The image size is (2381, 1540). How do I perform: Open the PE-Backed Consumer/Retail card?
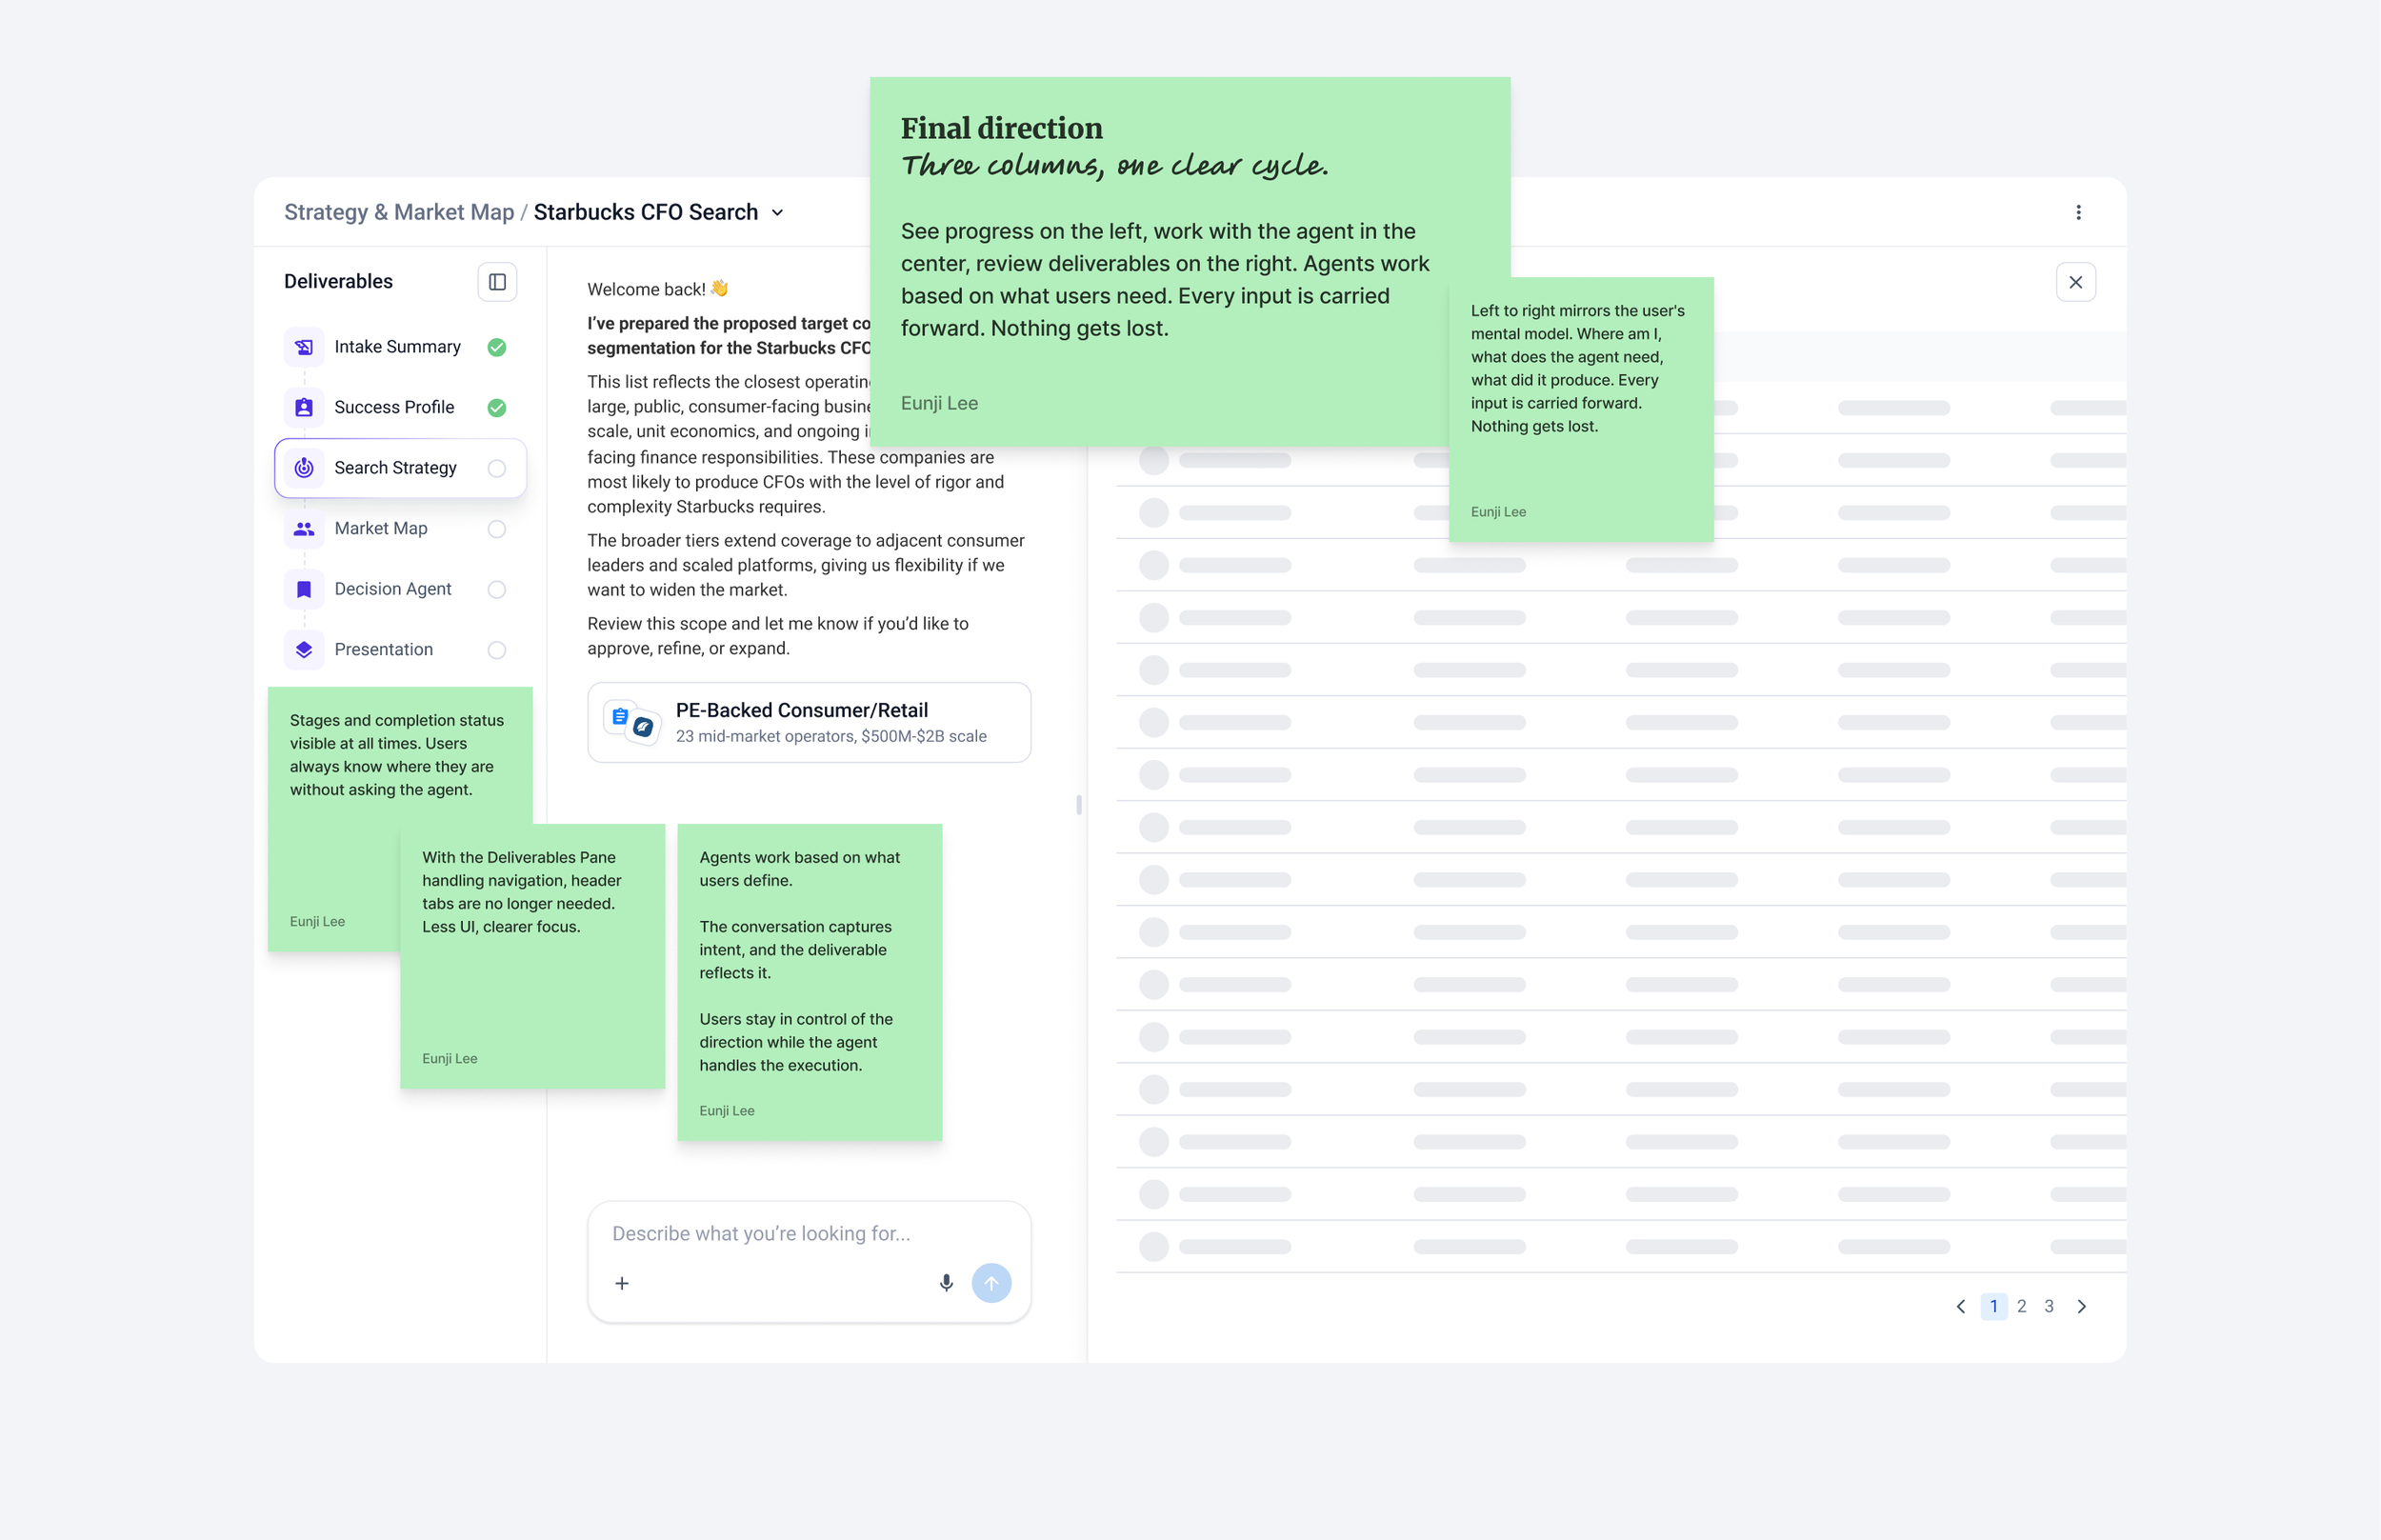click(x=808, y=722)
